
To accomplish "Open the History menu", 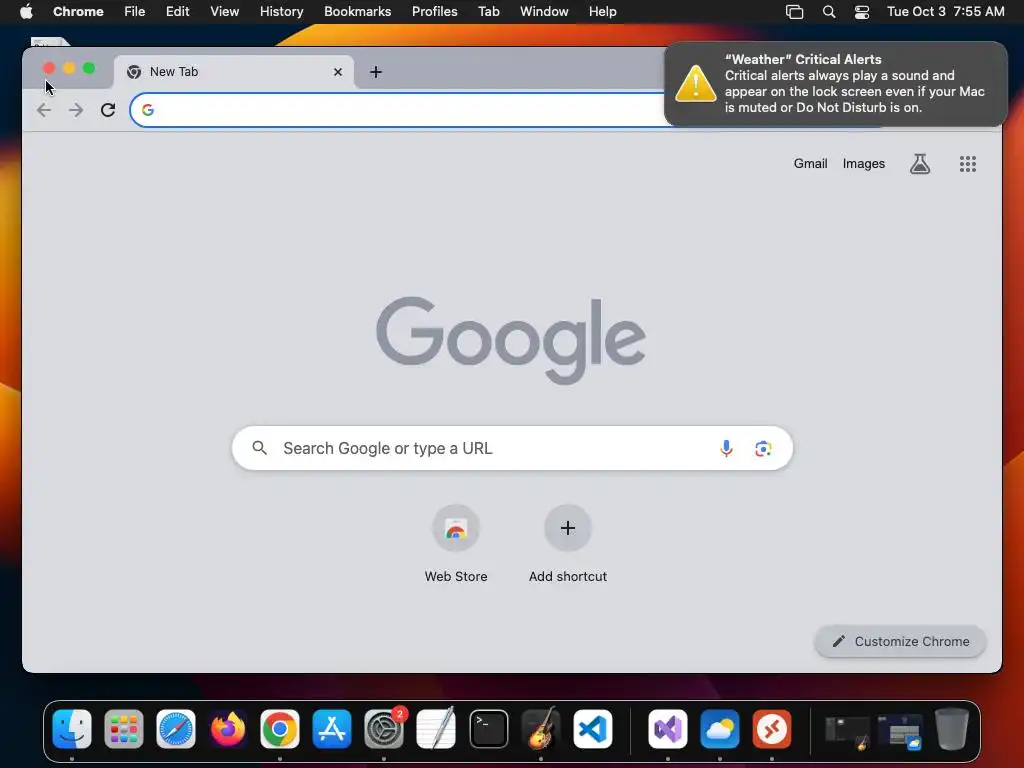I will pos(281,12).
